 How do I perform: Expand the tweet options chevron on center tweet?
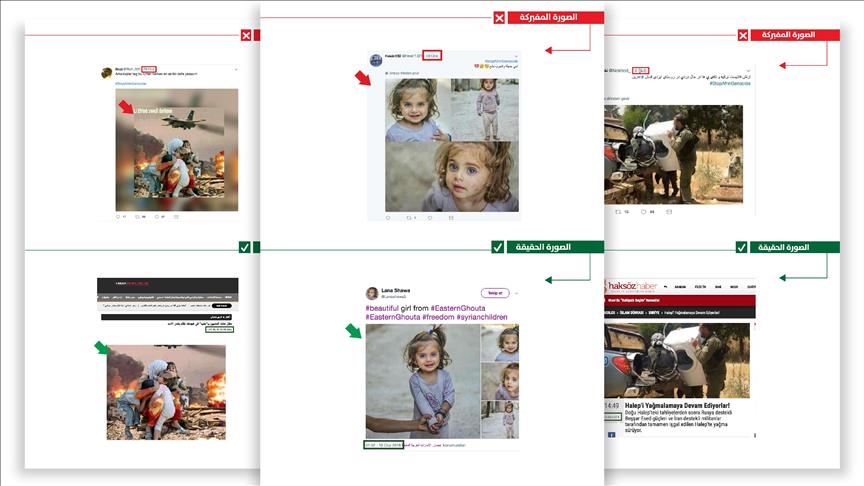(517, 55)
